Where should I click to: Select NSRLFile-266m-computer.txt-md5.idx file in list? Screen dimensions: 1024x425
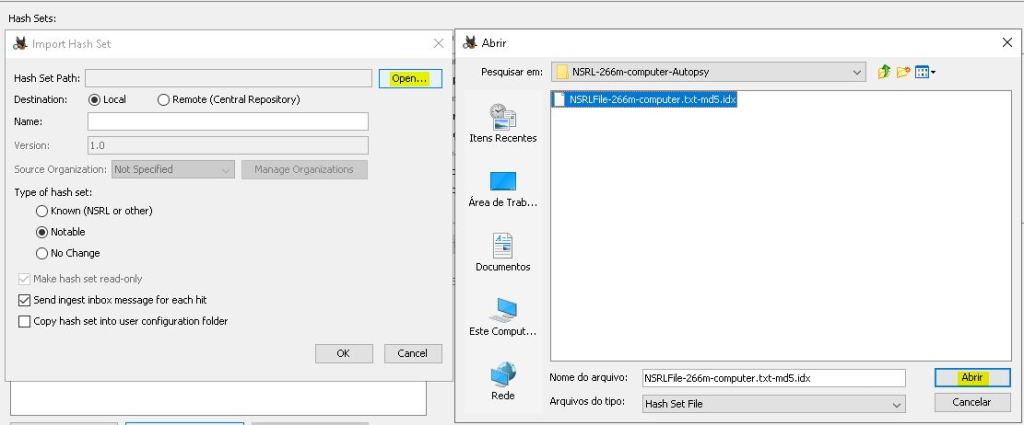point(652,99)
